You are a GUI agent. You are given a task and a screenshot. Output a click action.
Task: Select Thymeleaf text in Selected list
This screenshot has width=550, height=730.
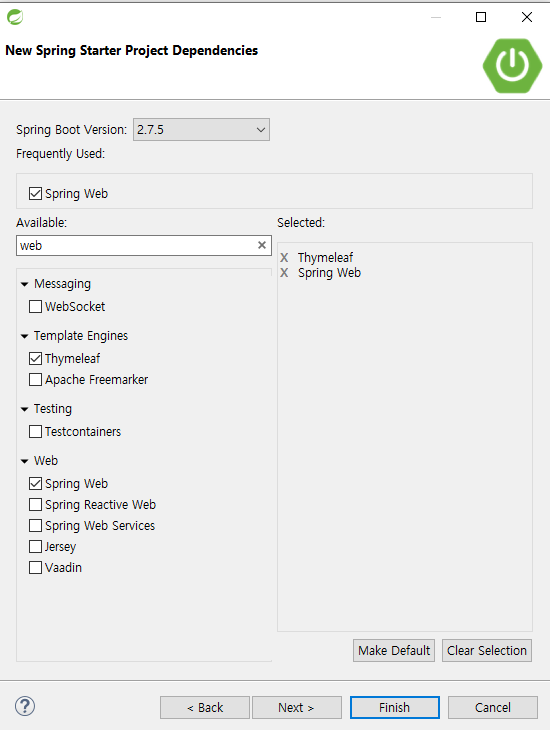click(325, 257)
